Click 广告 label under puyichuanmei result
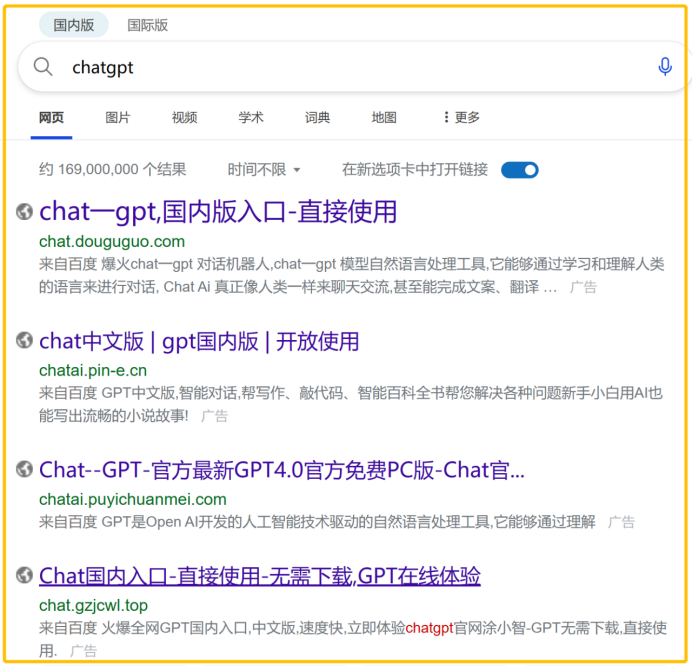The image size is (693, 667). point(621,522)
